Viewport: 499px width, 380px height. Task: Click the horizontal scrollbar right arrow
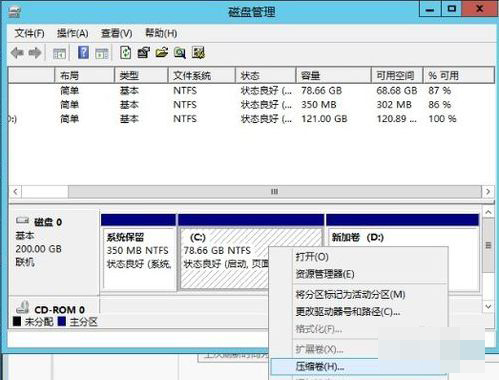click(488, 192)
